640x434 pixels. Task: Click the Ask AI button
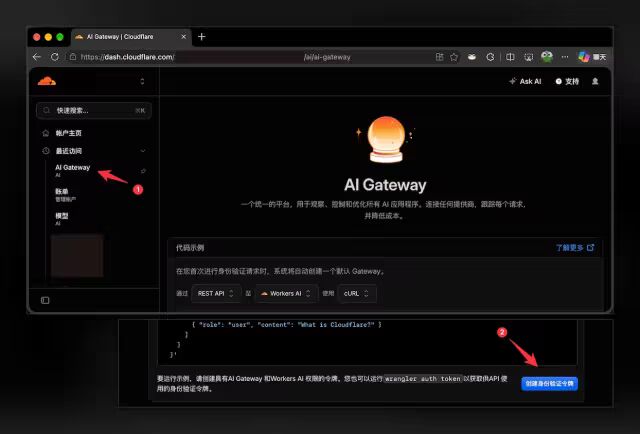(x=525, y=81)
